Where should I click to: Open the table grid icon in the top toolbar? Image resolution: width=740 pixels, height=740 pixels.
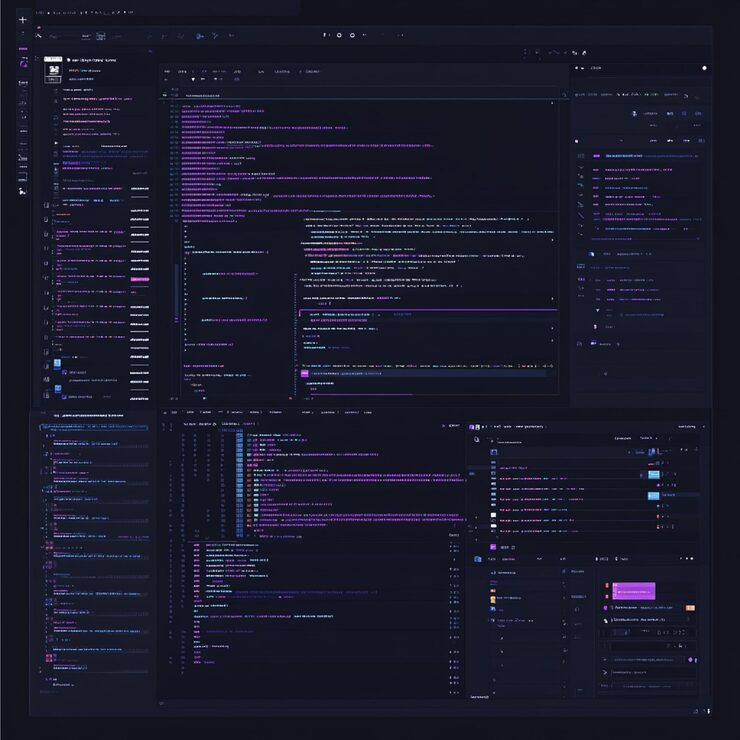click(101, 36)
